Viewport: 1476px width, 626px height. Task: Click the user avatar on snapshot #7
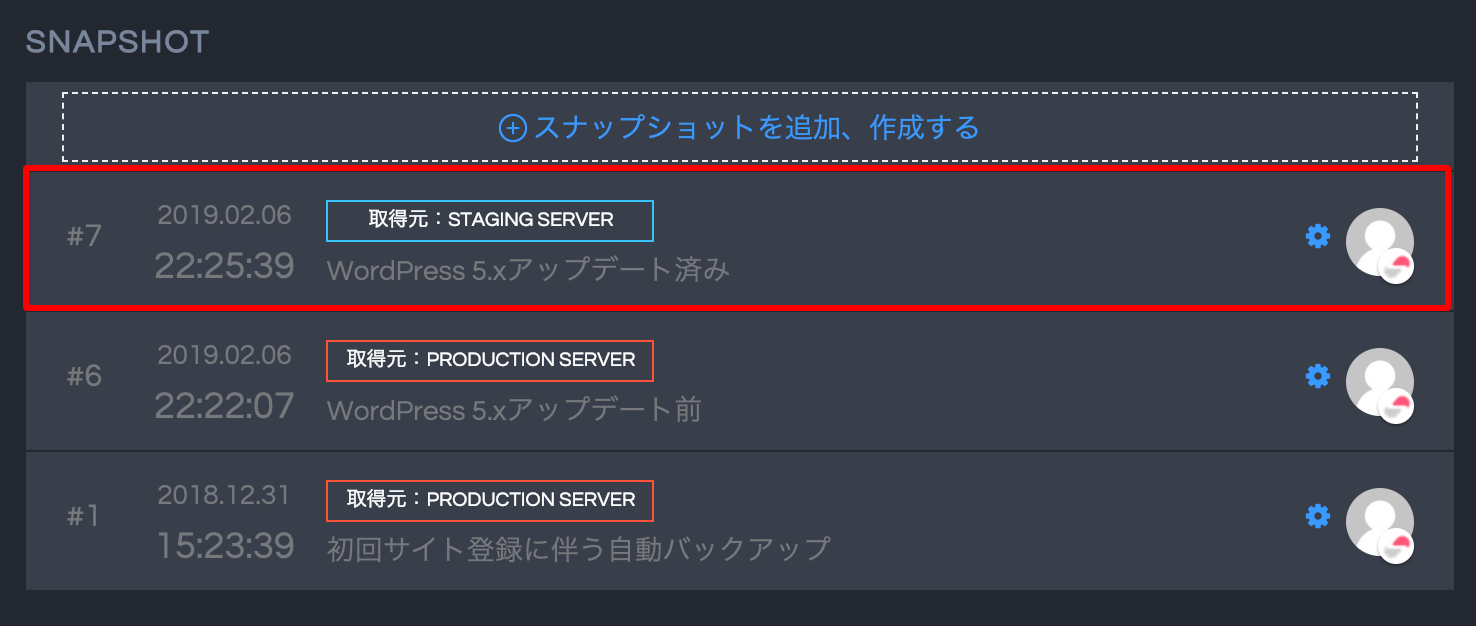(1379, 242)
